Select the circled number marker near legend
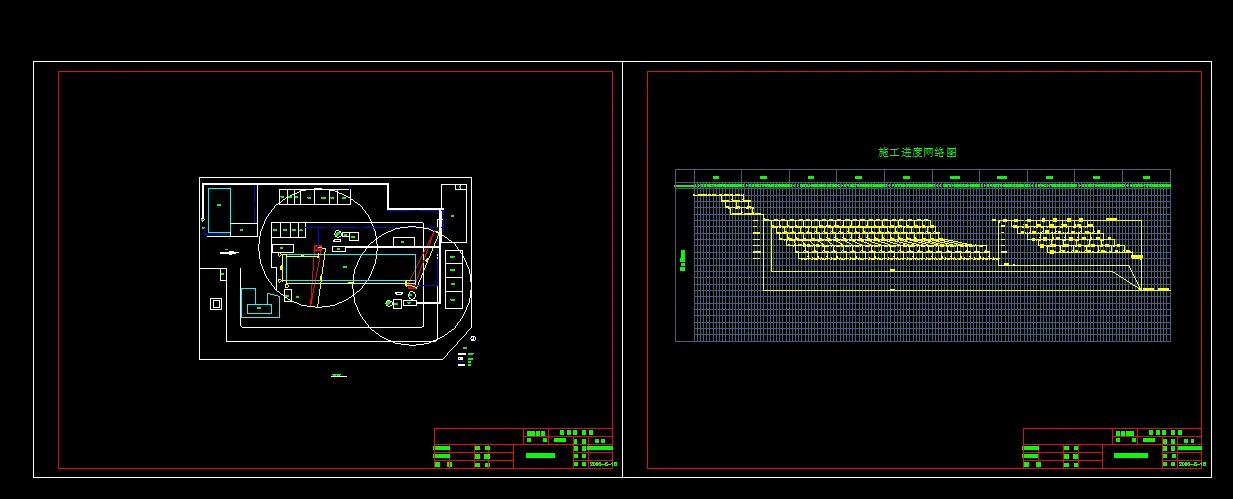Image resolution: width=1233 pixels, height=499 pixels. tap(474, 339)
